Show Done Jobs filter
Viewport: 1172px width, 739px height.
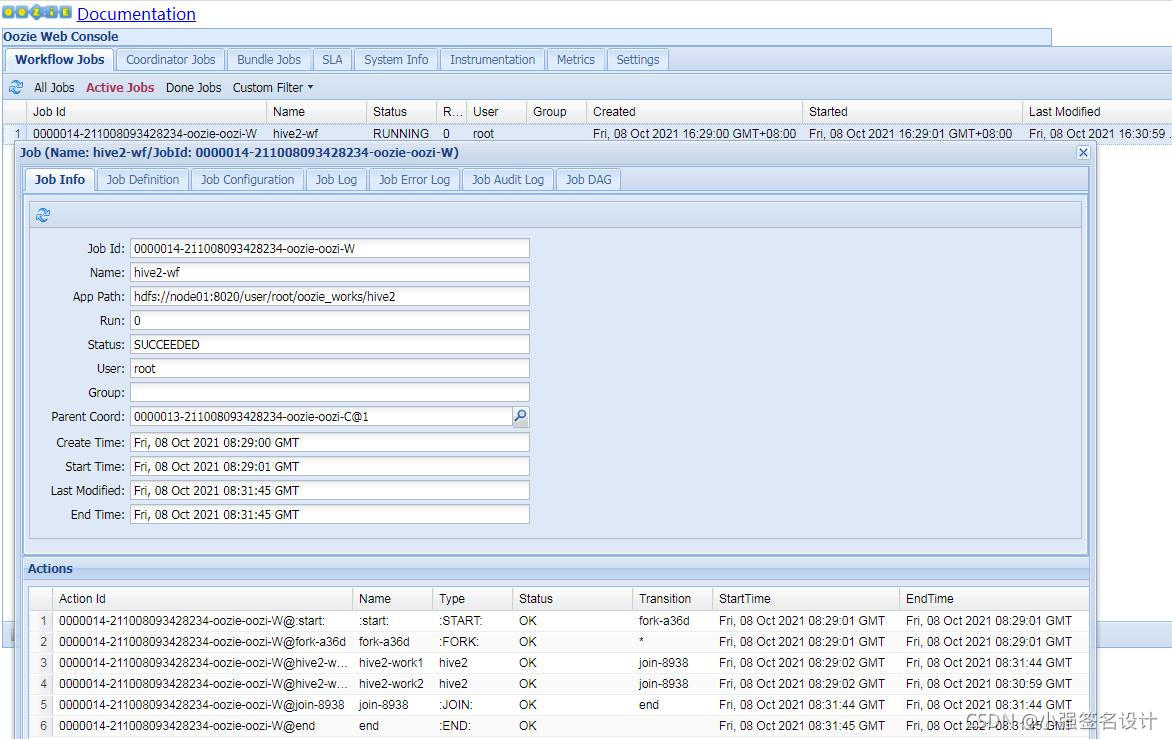click(194, 87)
